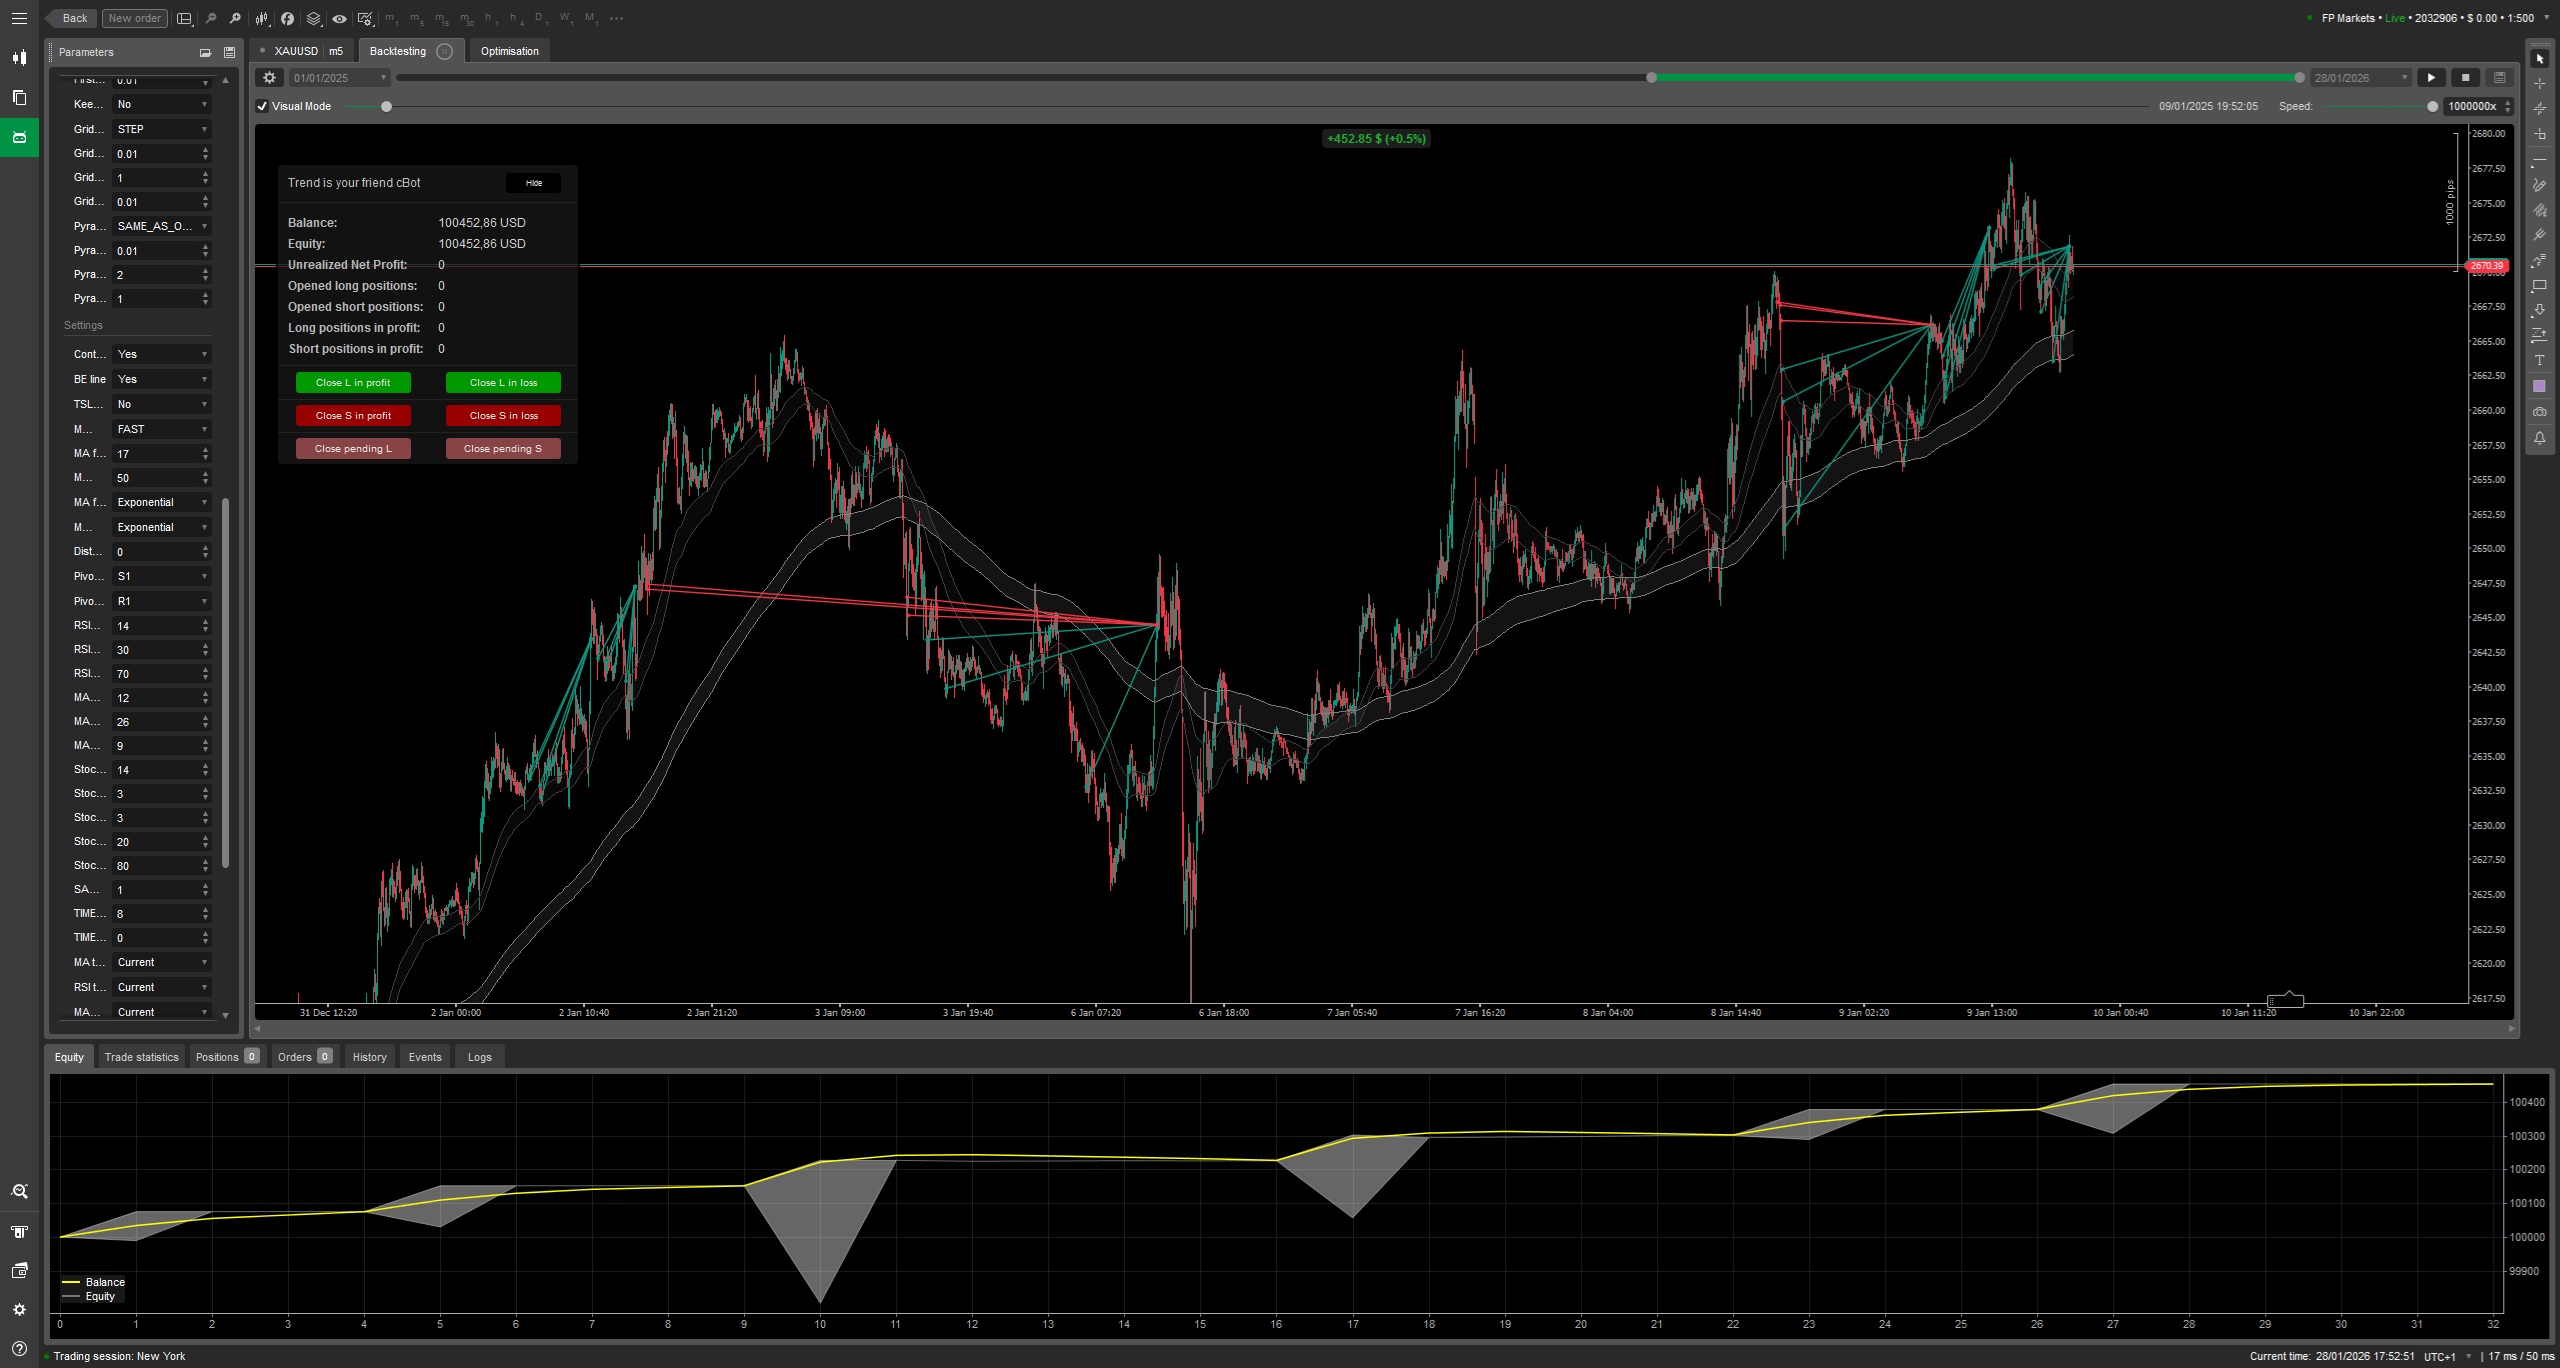Select the candlestick chart type icon
The image size is (2560, 1368).
tap(262, 18)
